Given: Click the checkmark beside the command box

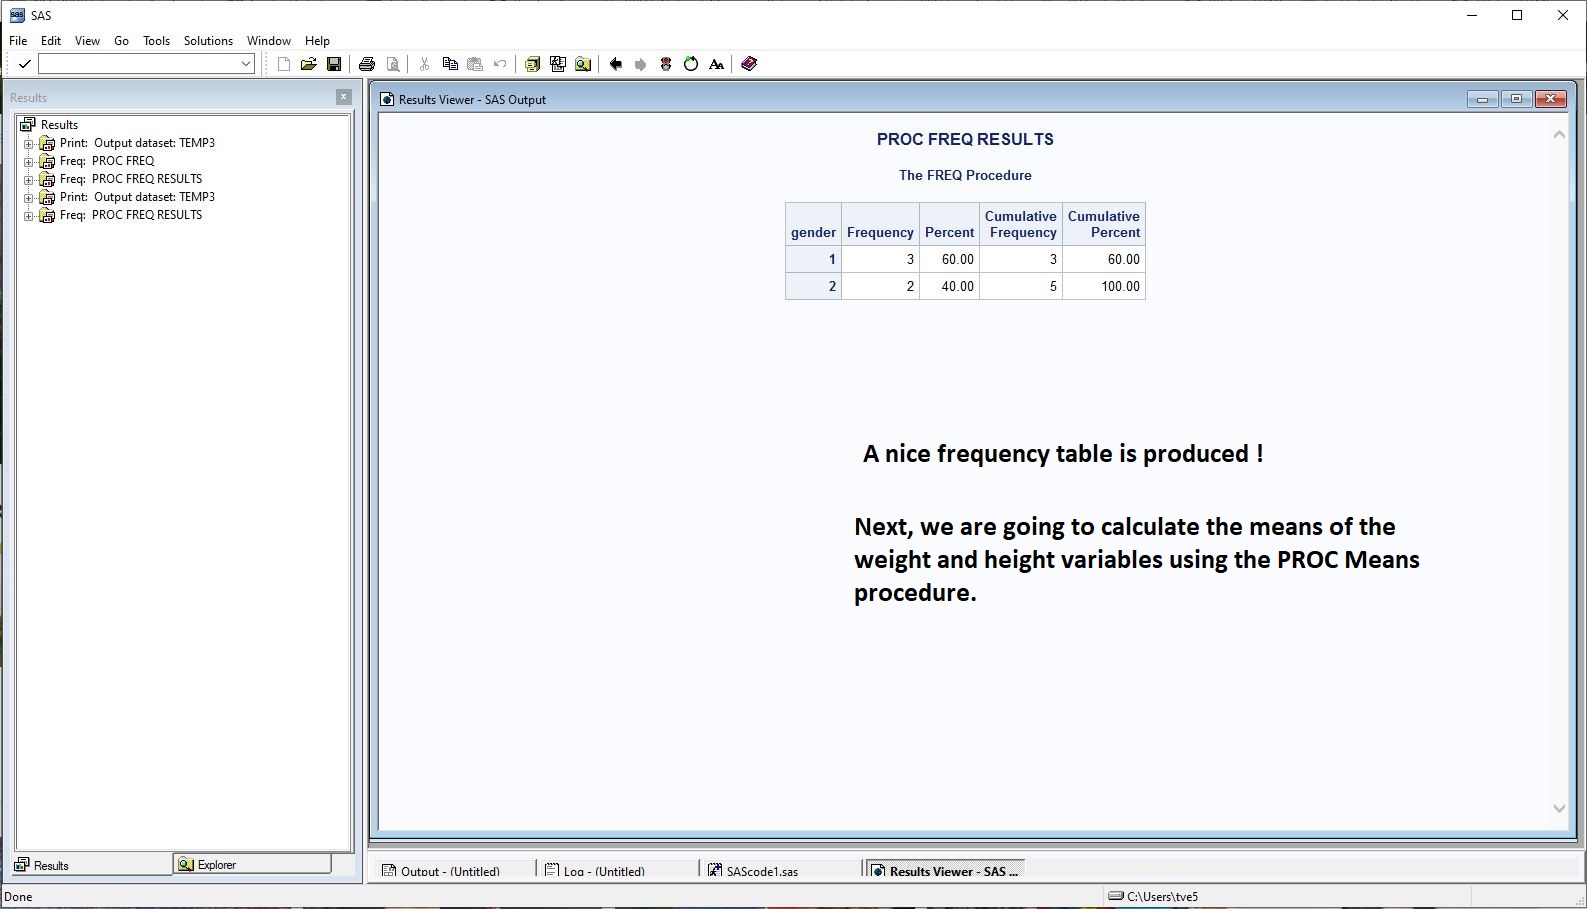Looking at the screenshot, I should (25, 64).
